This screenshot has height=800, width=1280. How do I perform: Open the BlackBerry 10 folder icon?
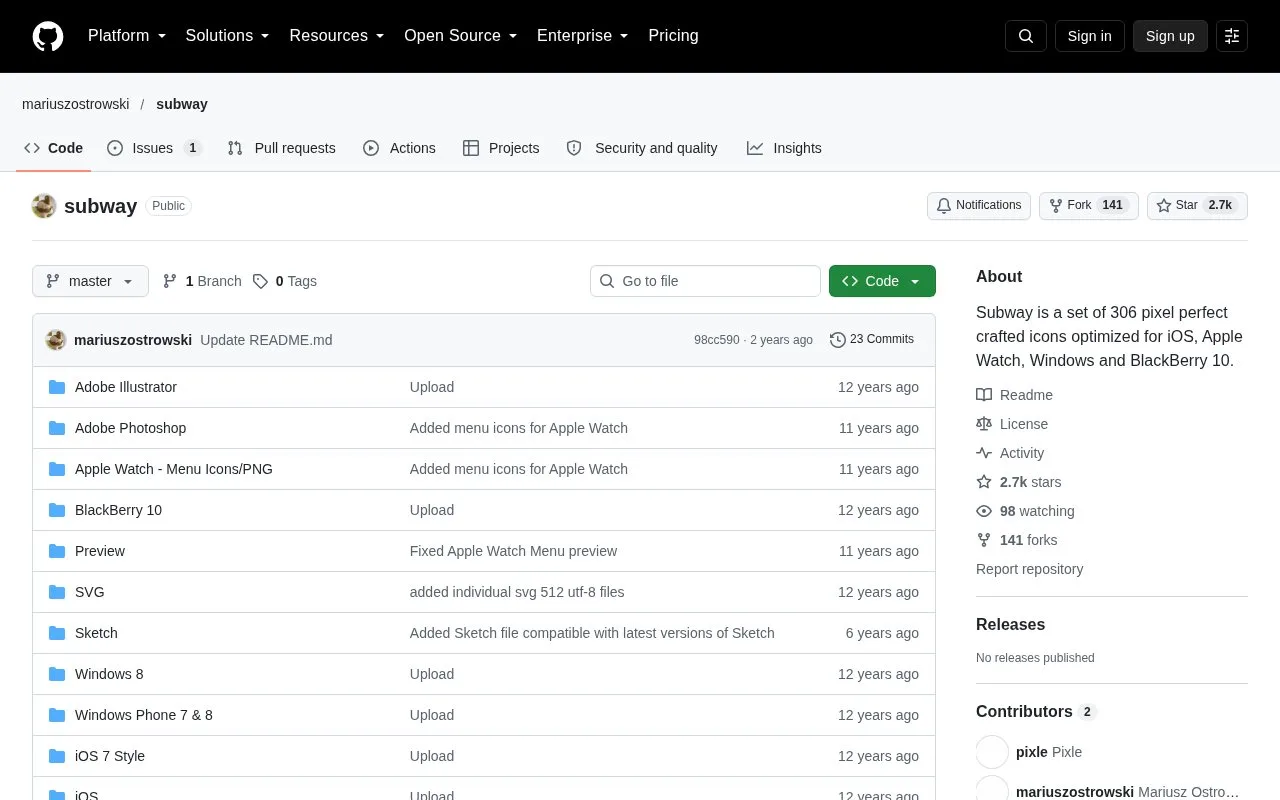pos(57,510)
